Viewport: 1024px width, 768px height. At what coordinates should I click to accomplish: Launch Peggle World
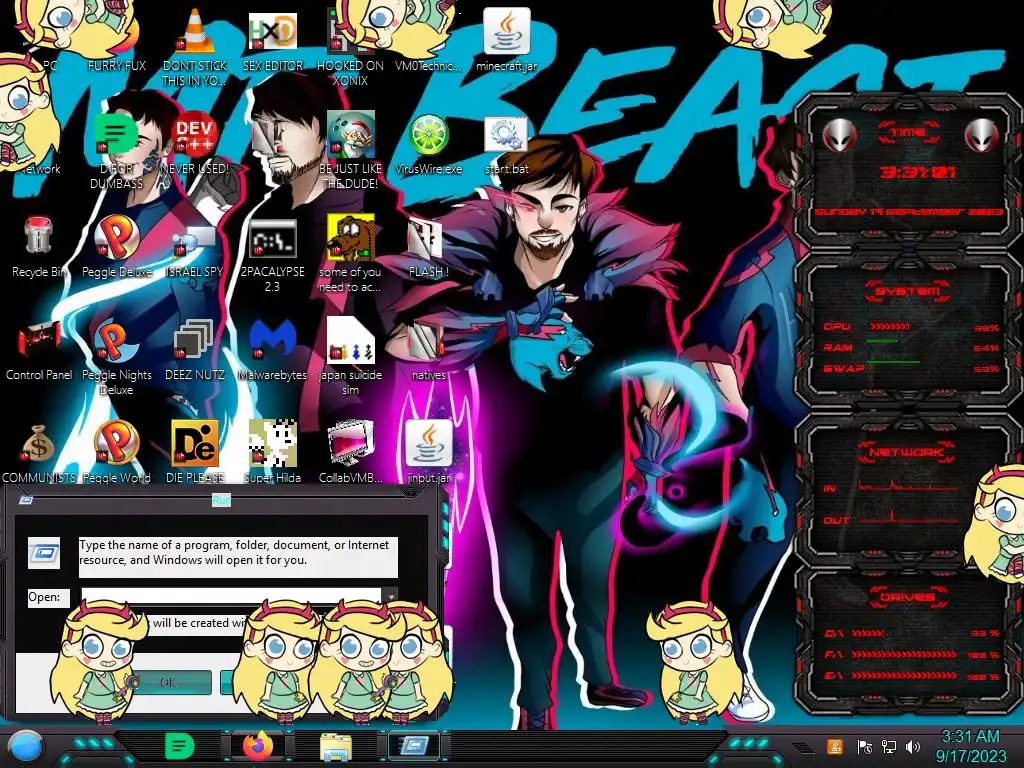click(116, 452)
